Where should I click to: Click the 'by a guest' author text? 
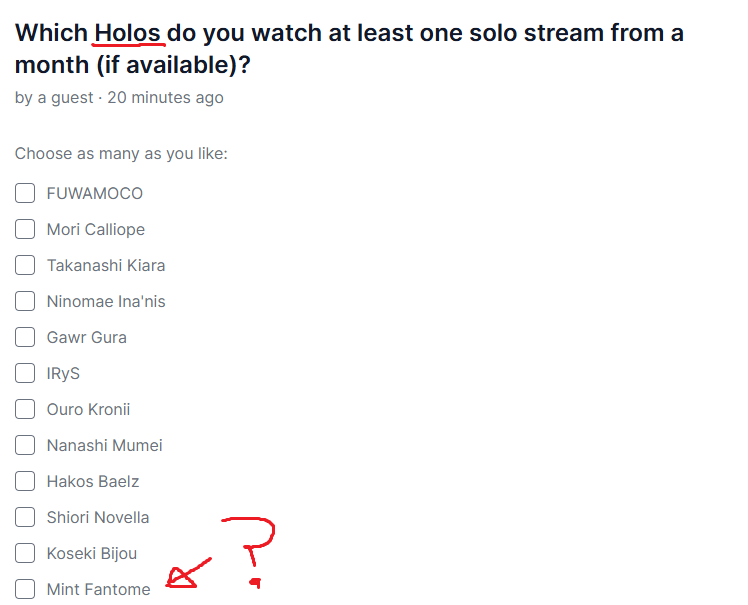(x=54, y=97)
